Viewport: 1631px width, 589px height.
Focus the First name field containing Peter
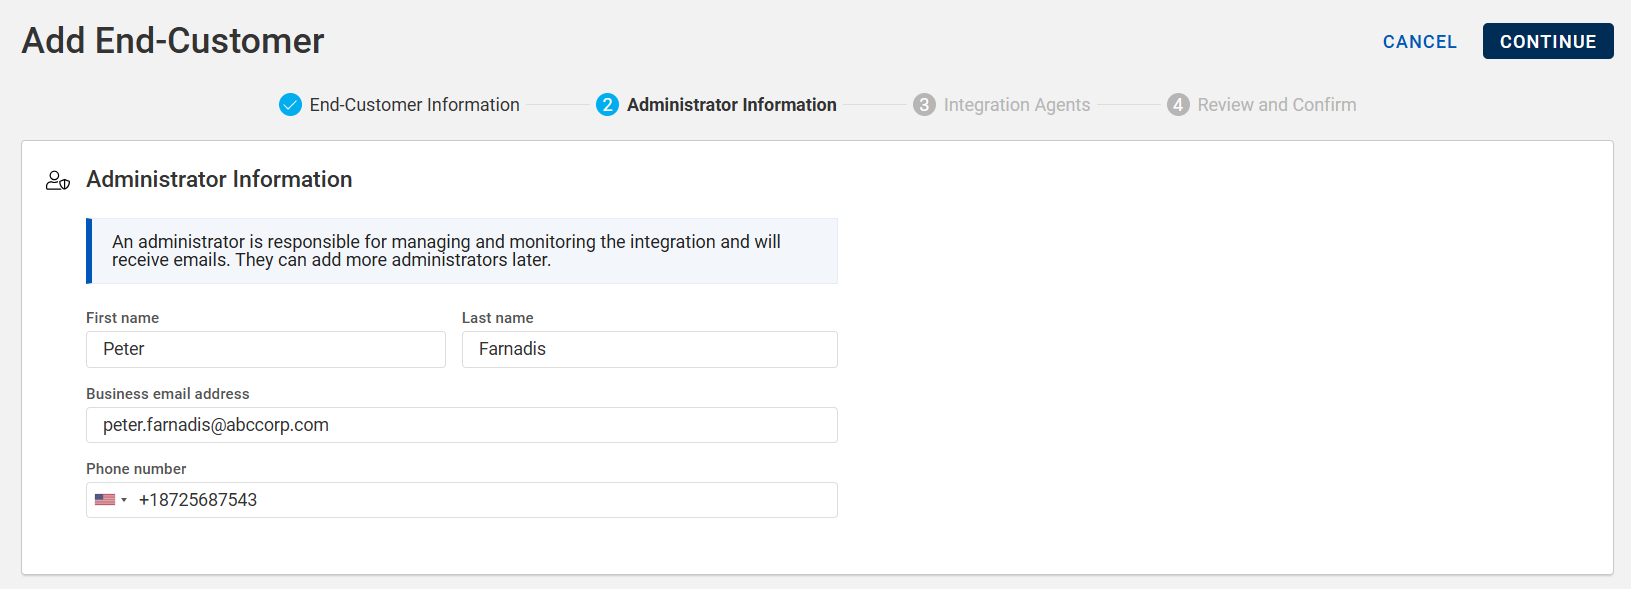(265, 349)
